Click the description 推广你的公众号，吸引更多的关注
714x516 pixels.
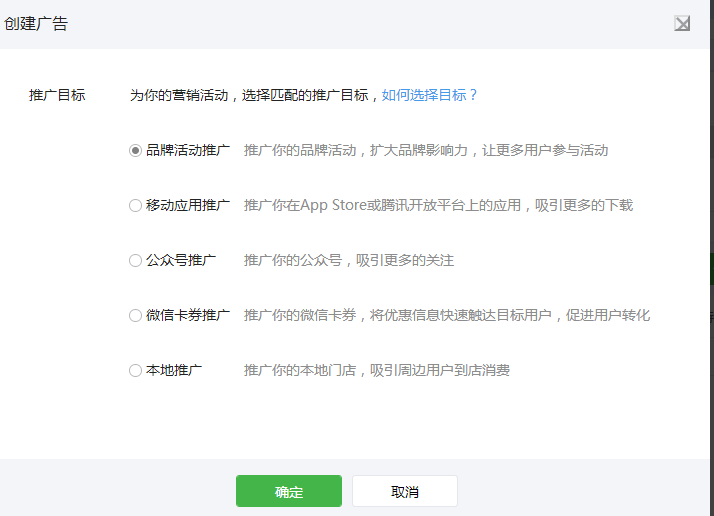coord(349,261)
